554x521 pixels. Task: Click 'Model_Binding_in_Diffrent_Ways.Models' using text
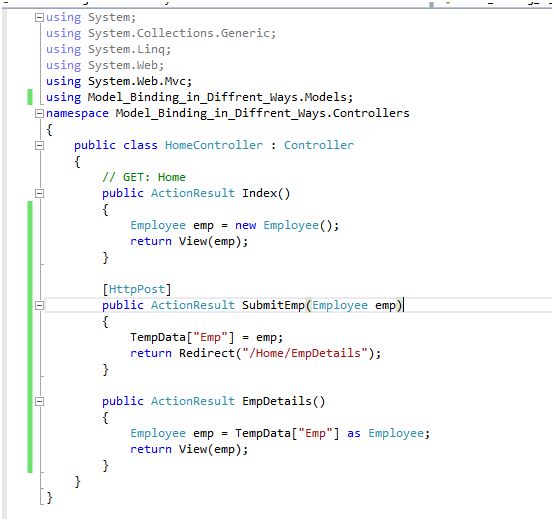click(x=218, y=97)
